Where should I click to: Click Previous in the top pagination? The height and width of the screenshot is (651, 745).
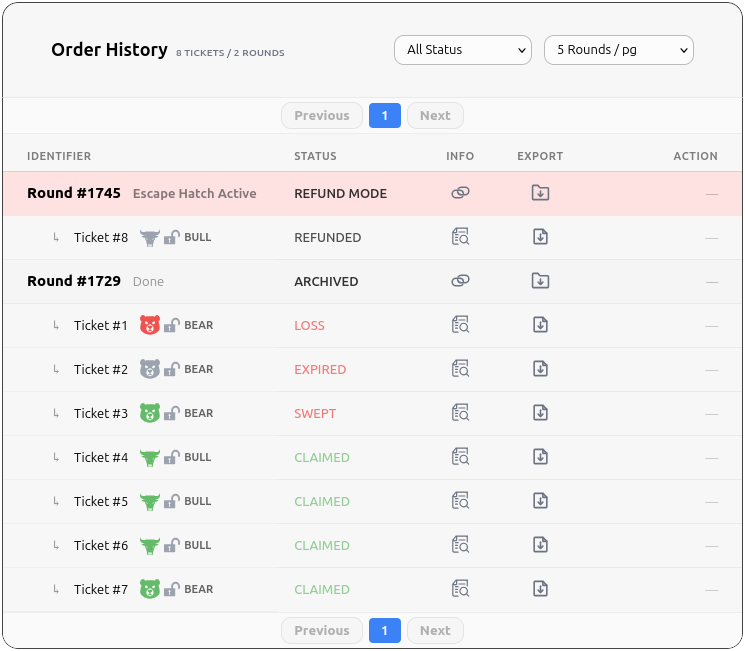point(322,116)
